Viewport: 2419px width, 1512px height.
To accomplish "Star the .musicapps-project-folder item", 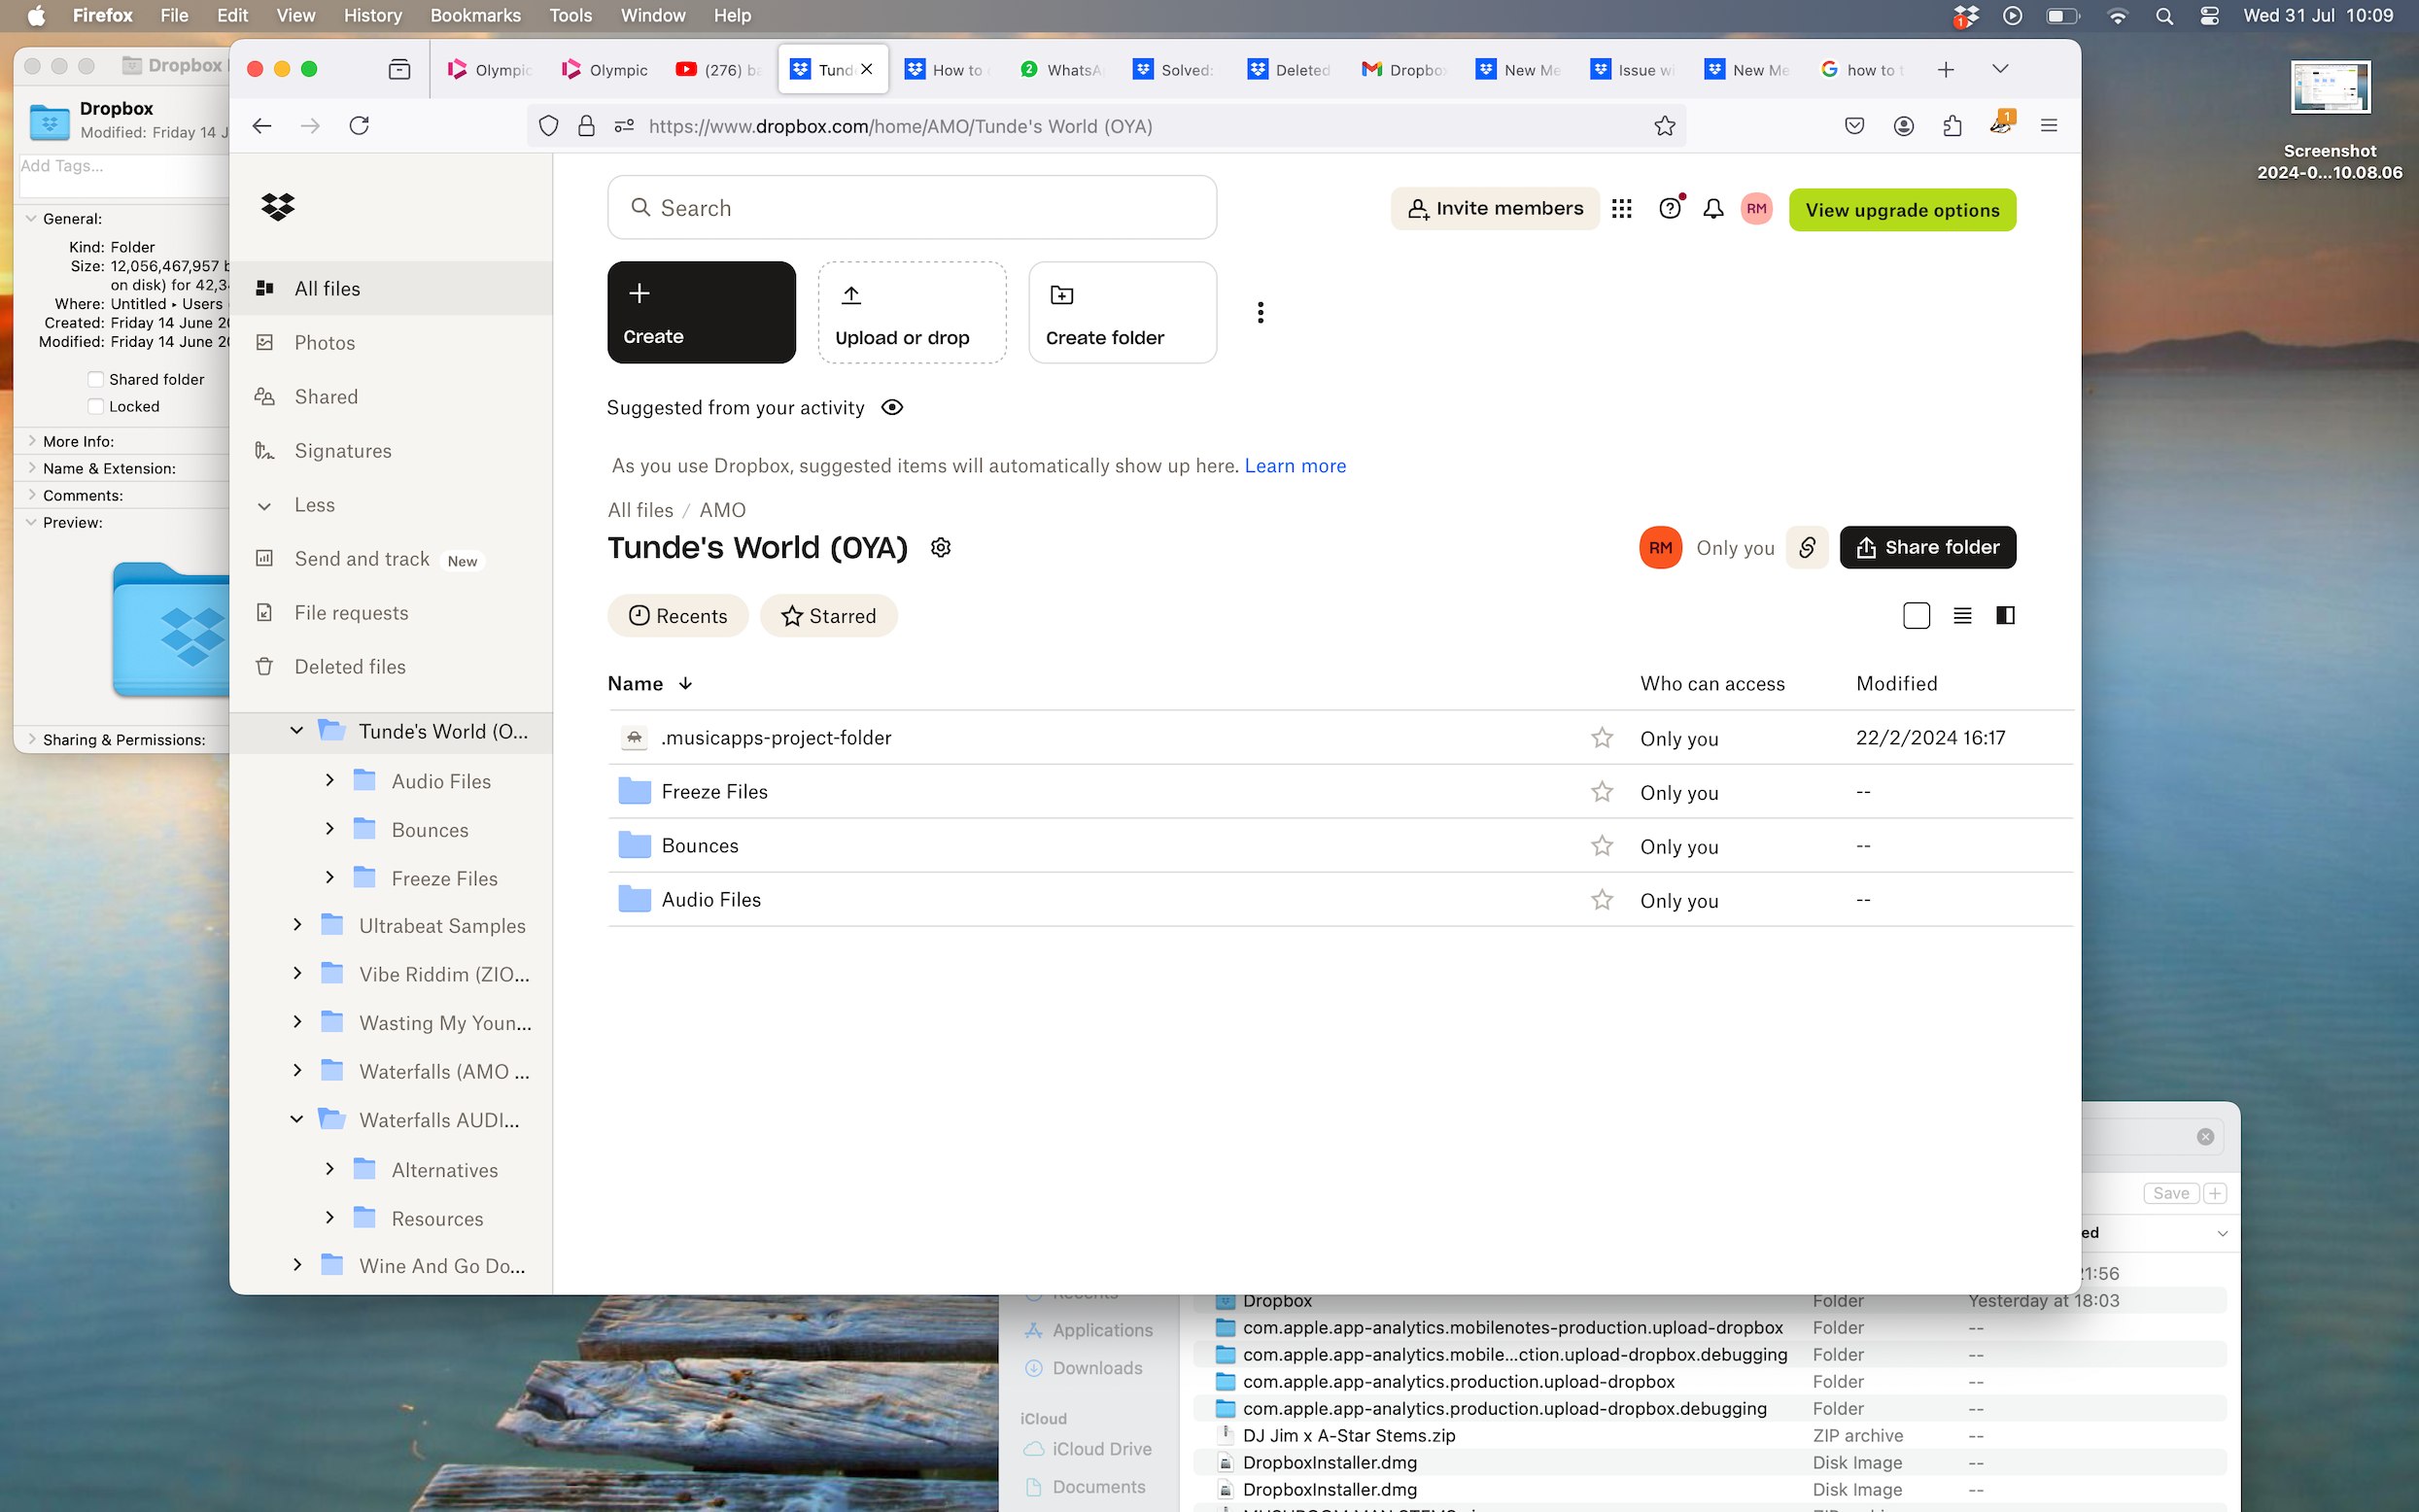I will coord(1602,738).
